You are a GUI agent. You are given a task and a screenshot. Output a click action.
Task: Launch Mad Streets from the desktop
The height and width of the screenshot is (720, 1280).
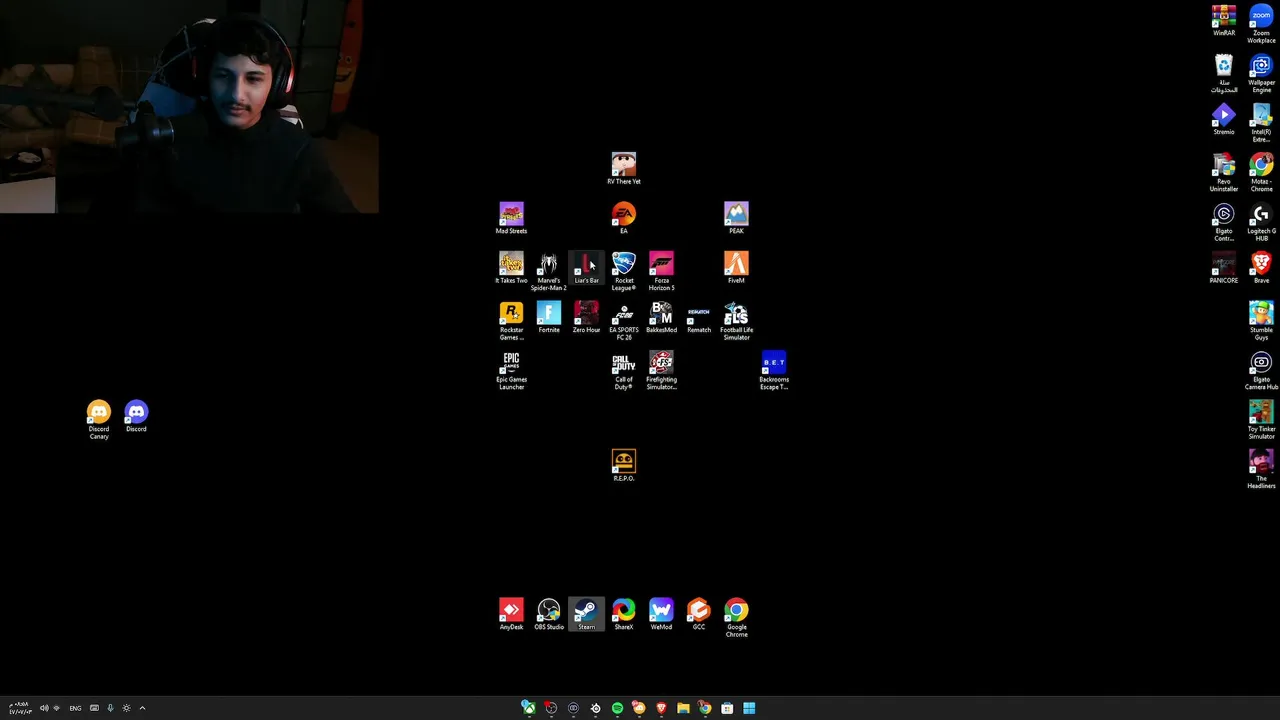coord(511,218)
